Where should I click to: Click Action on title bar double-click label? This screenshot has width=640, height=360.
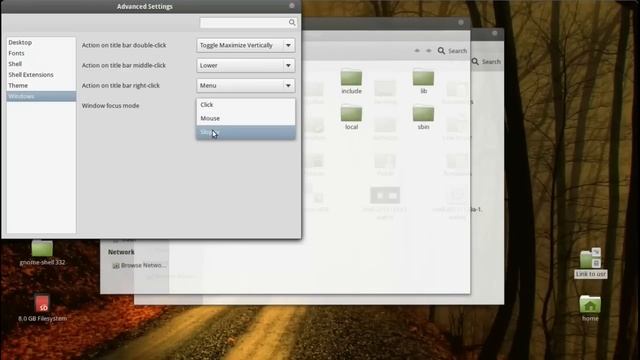click(x=124, y=45)
